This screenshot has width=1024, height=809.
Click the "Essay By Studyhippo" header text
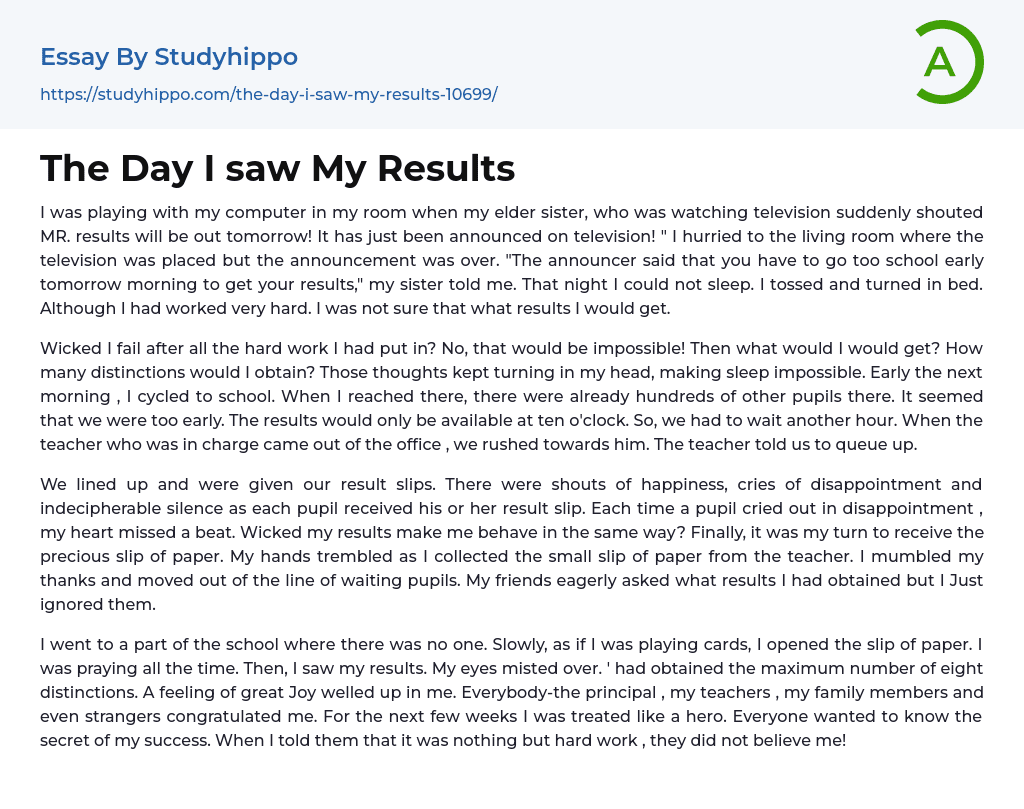click(x=169, y=57)
